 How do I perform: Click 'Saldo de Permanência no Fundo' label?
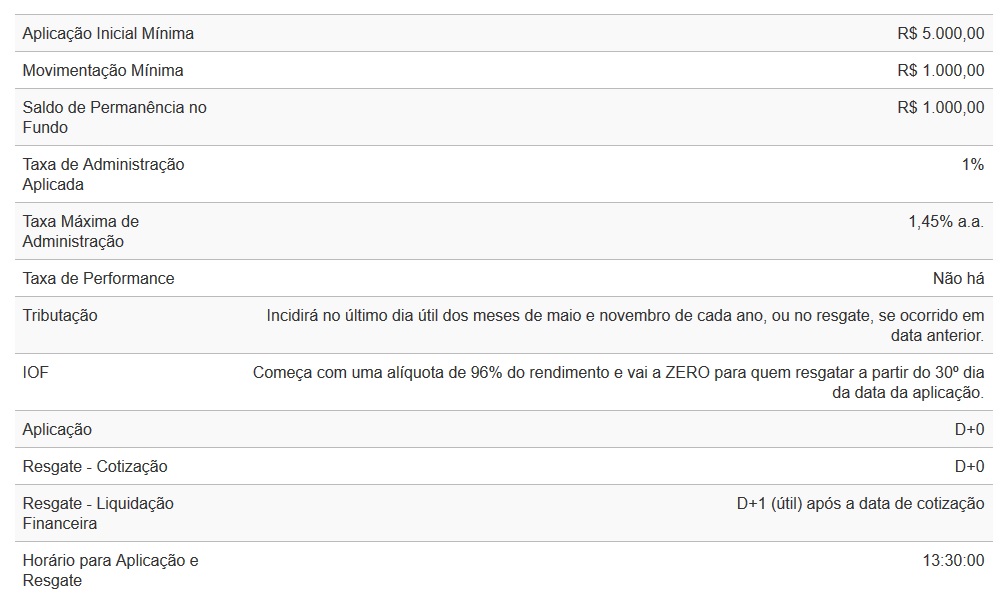pyautogui.click(x=114, y=117)
